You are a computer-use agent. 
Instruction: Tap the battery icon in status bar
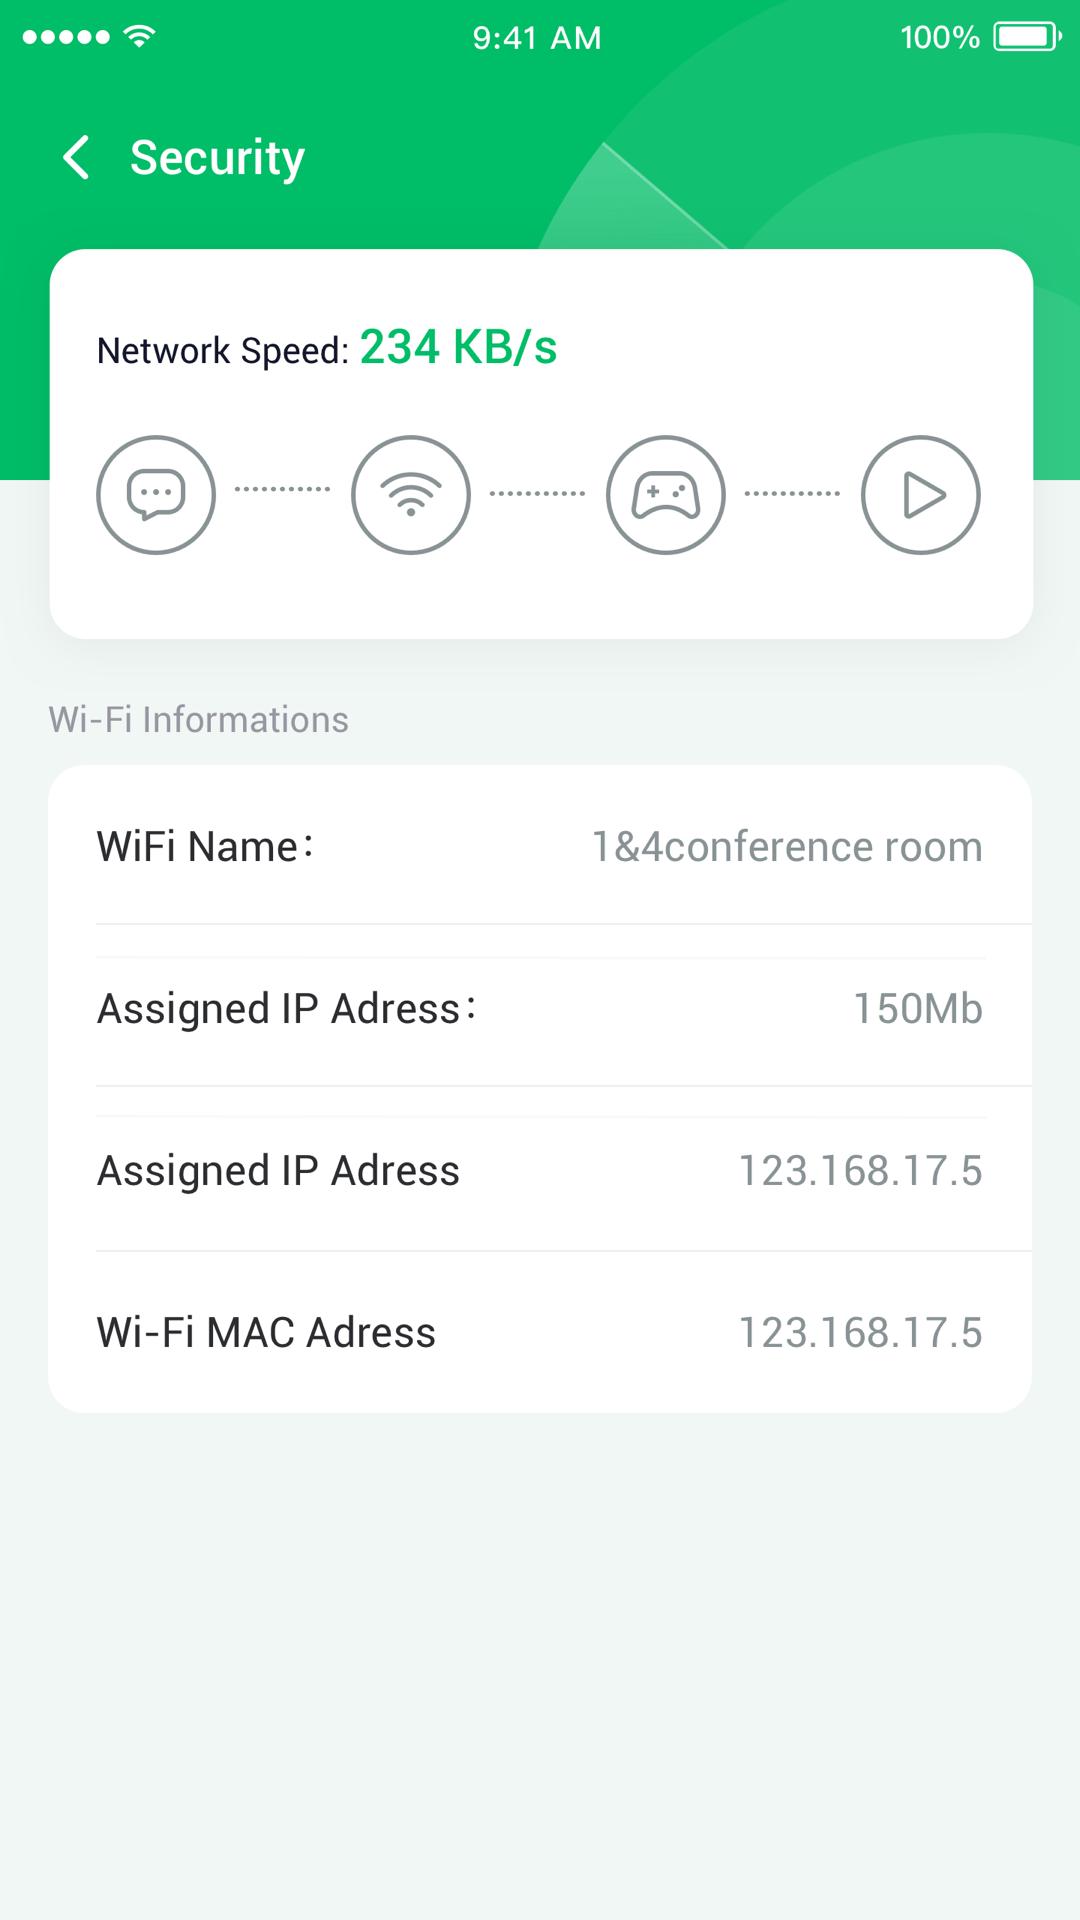(1026, 38)
